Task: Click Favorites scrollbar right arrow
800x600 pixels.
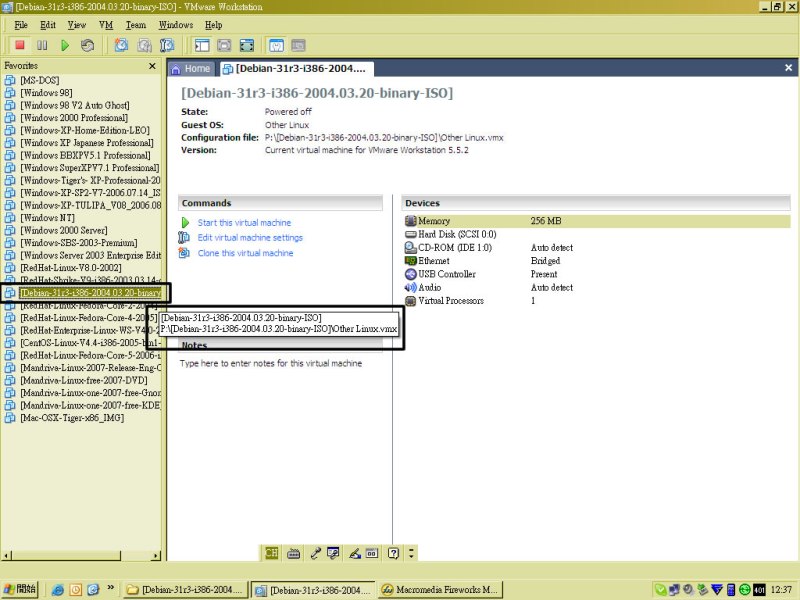Action: [x=156, y=556]
